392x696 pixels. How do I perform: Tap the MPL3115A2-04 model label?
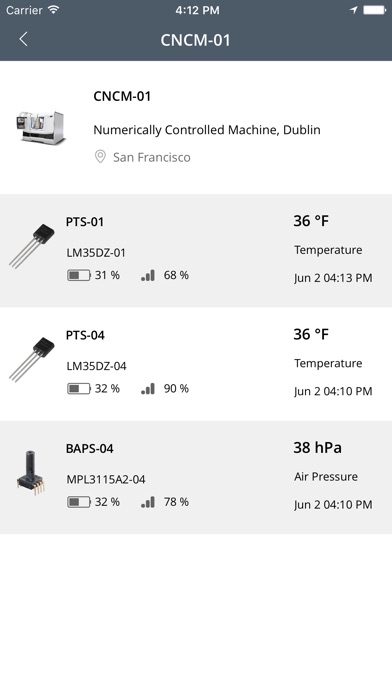(x=106, y=479)
